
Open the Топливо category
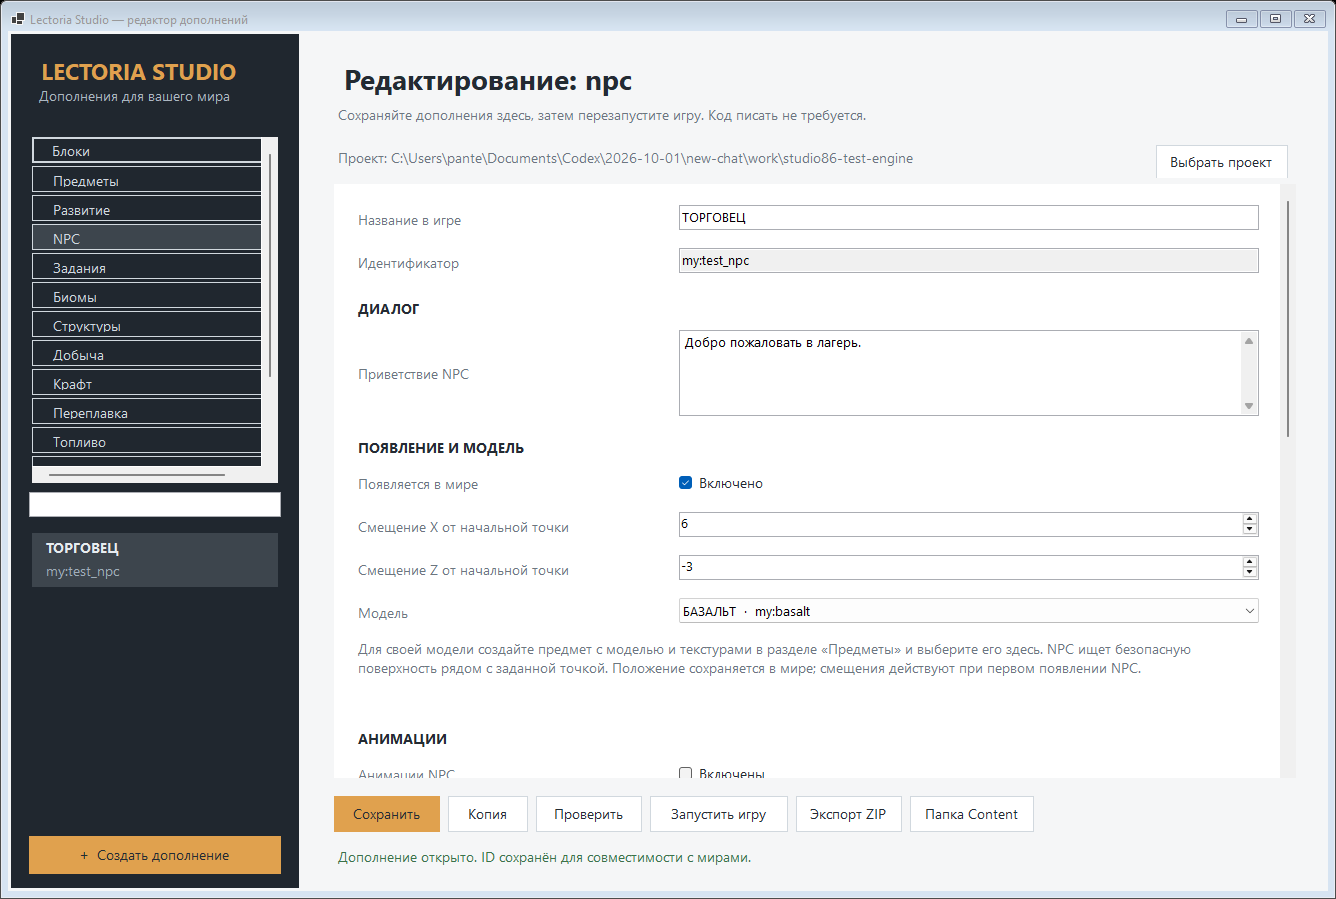click(x=147, y=441)
